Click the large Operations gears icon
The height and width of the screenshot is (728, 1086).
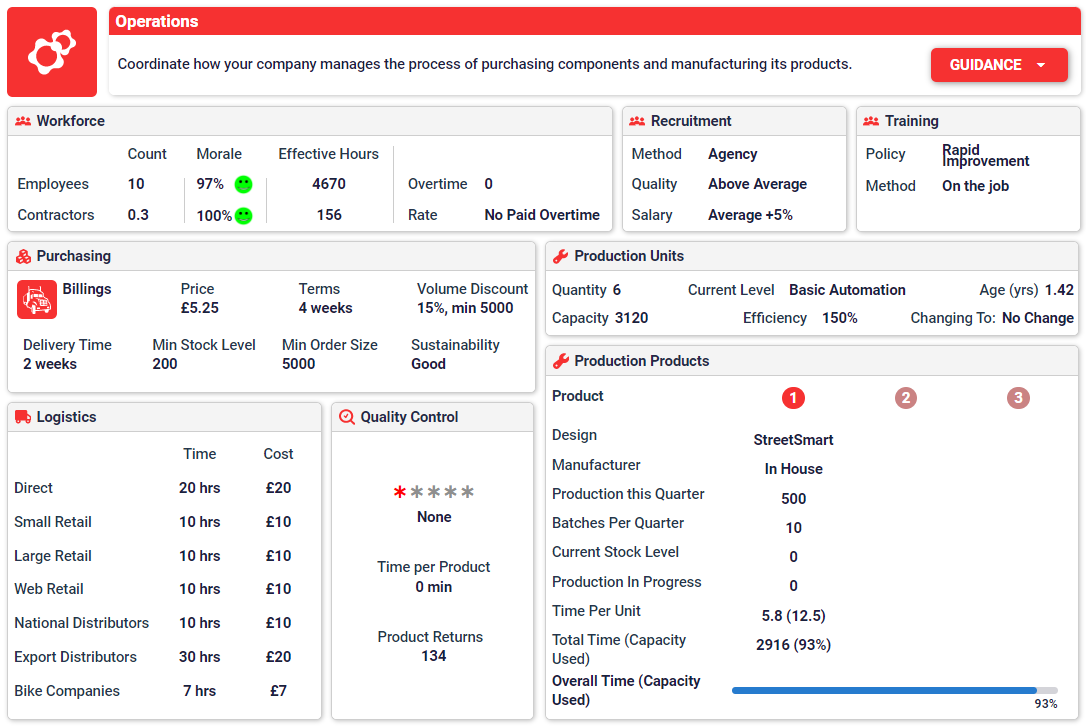[52, 52]
